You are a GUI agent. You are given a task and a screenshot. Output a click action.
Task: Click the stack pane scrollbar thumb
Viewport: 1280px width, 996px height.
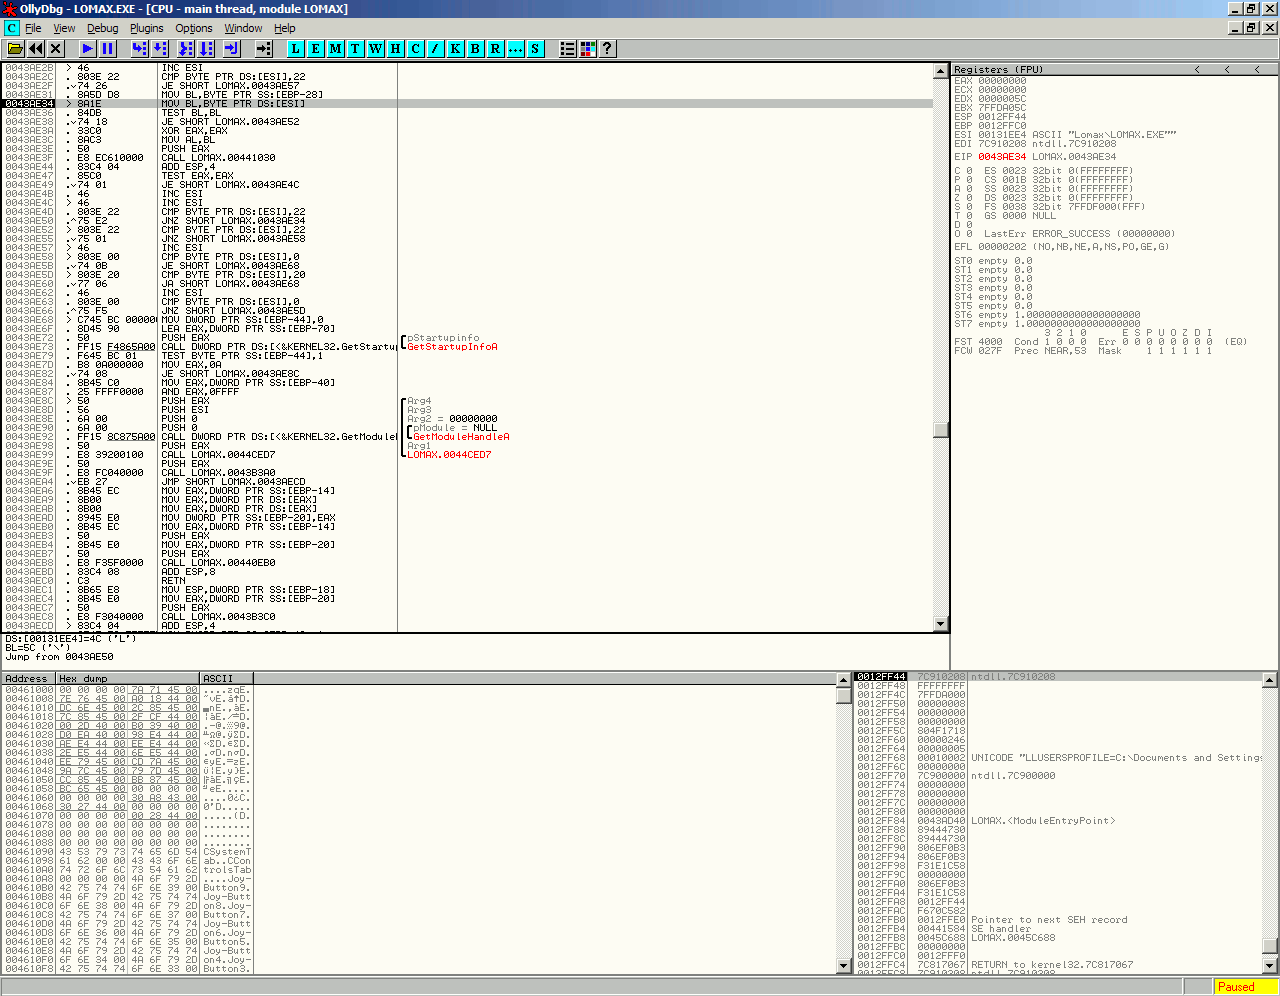1270,945
